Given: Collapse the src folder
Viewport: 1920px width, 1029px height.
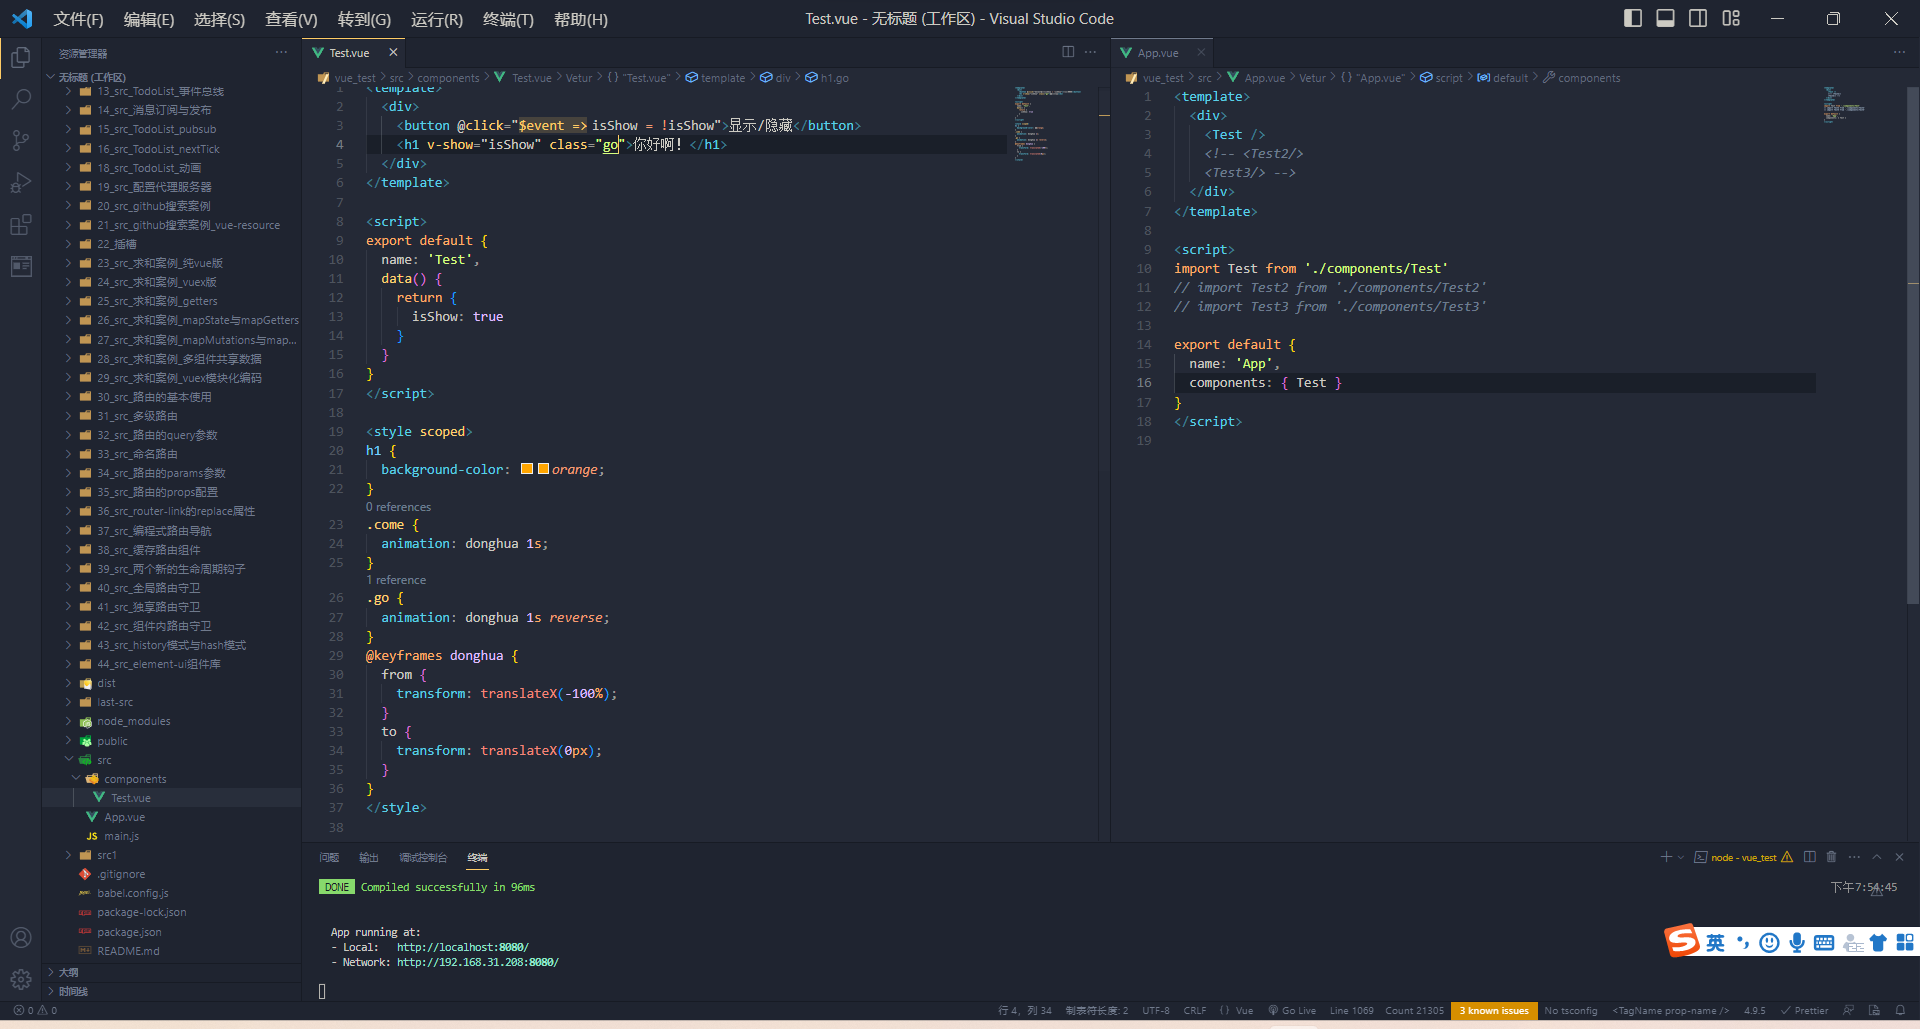Looking at the screenshot, I should (69, 759).
